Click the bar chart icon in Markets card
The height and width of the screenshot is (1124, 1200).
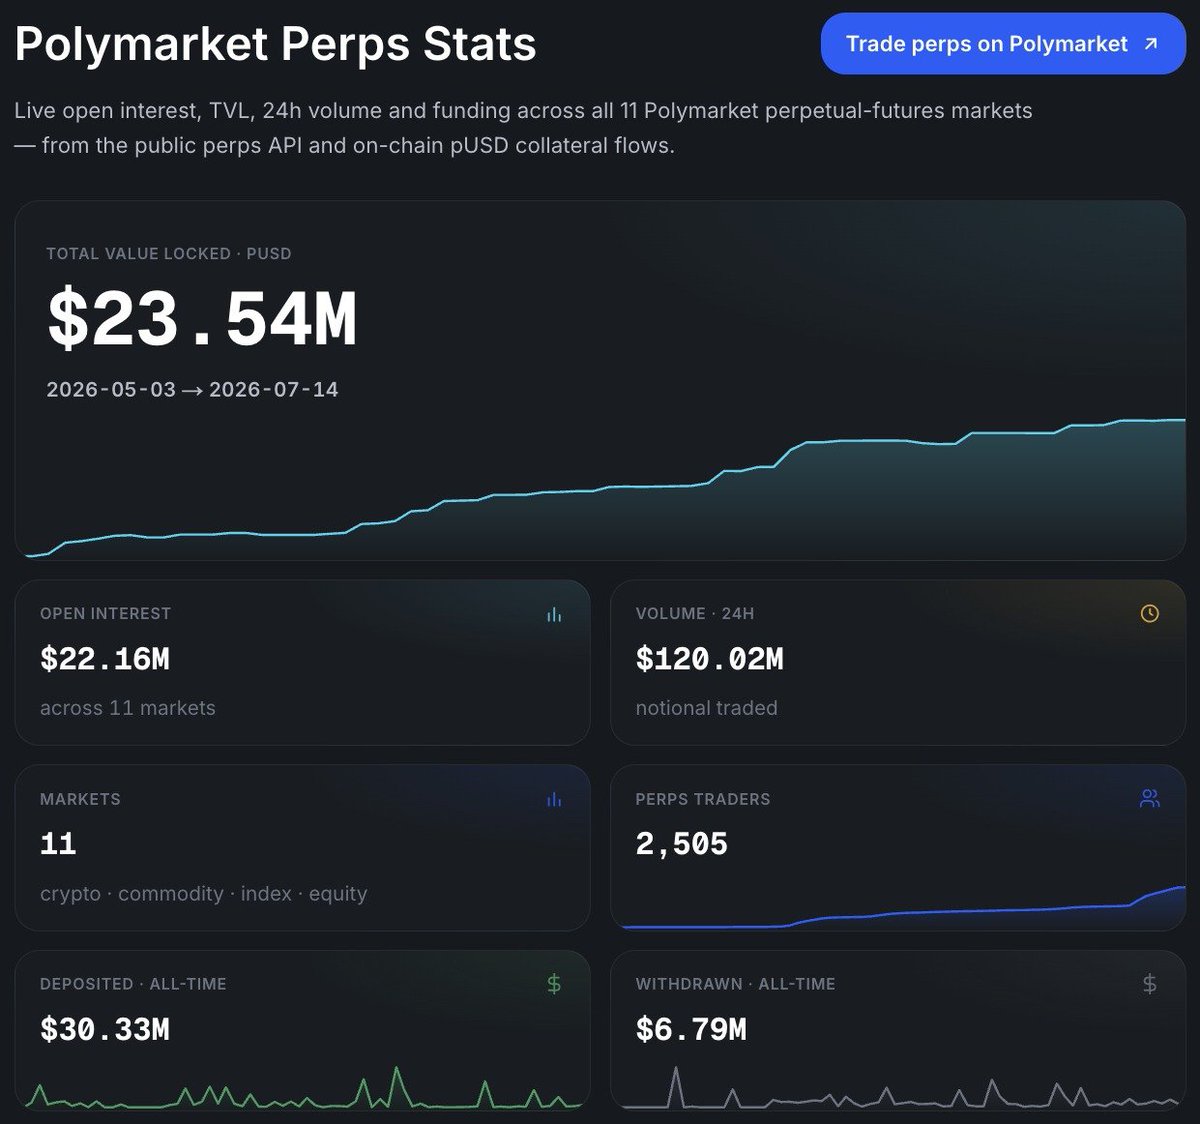554,799
